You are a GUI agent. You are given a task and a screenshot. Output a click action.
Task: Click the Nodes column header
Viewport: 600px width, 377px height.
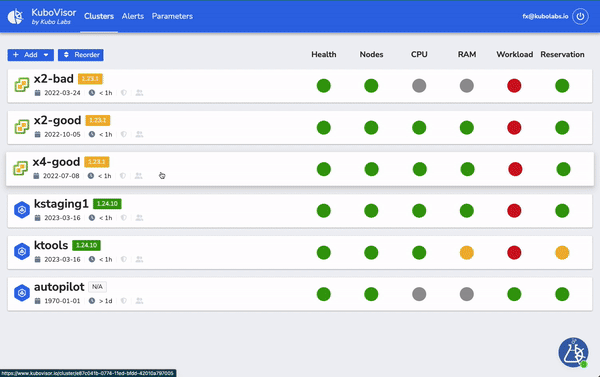[x=371, y=54]
